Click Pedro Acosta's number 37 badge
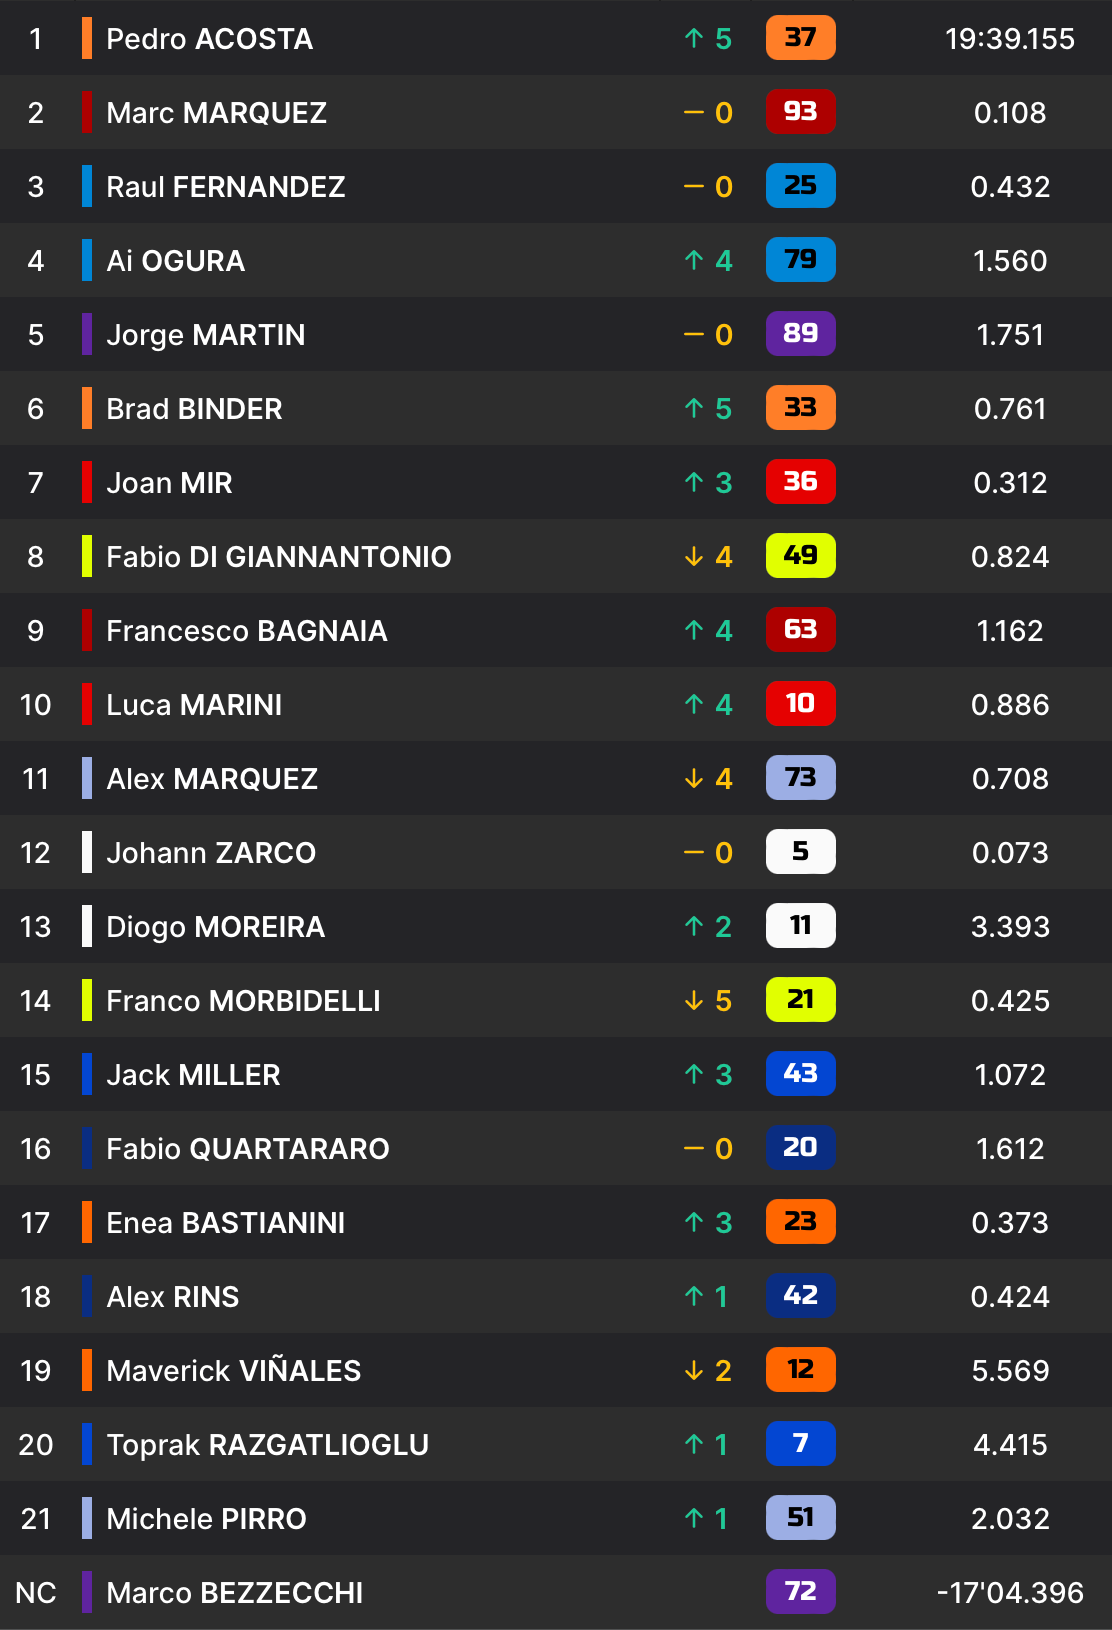Image resolution: width=1112 pixels, height=1630 pixels. click(800, 38)
